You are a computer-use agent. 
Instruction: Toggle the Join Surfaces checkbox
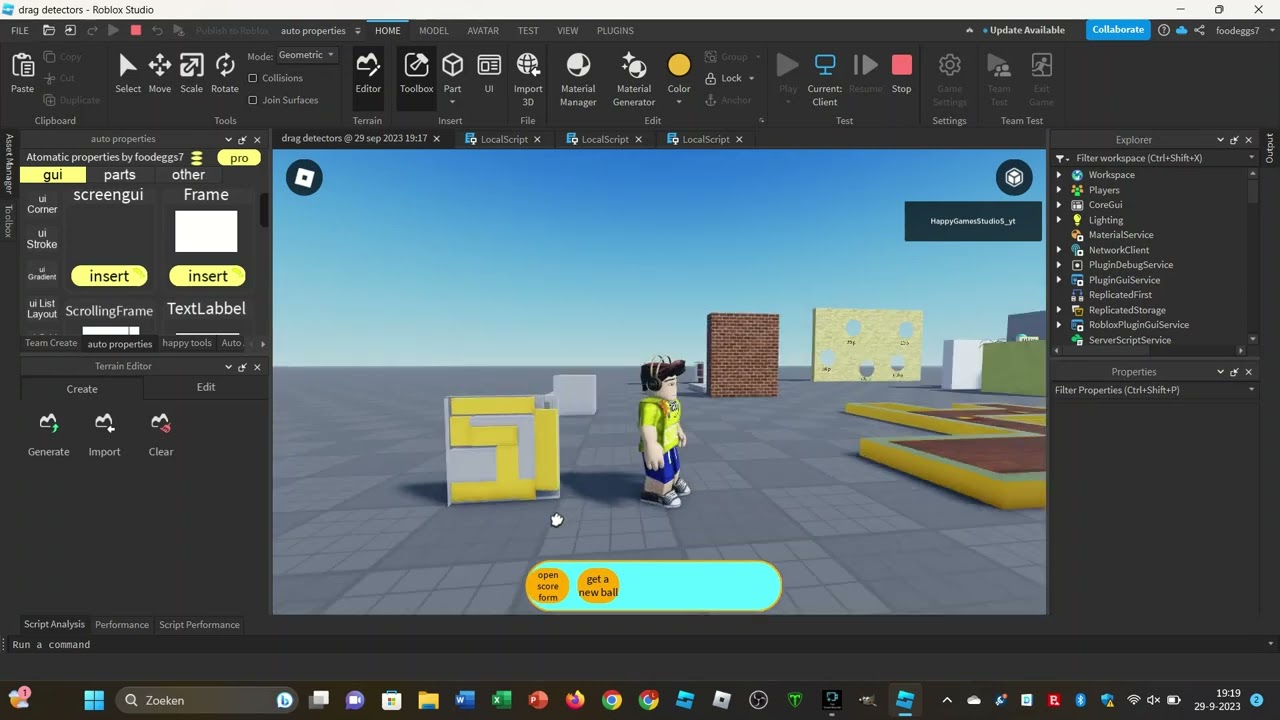252,100
